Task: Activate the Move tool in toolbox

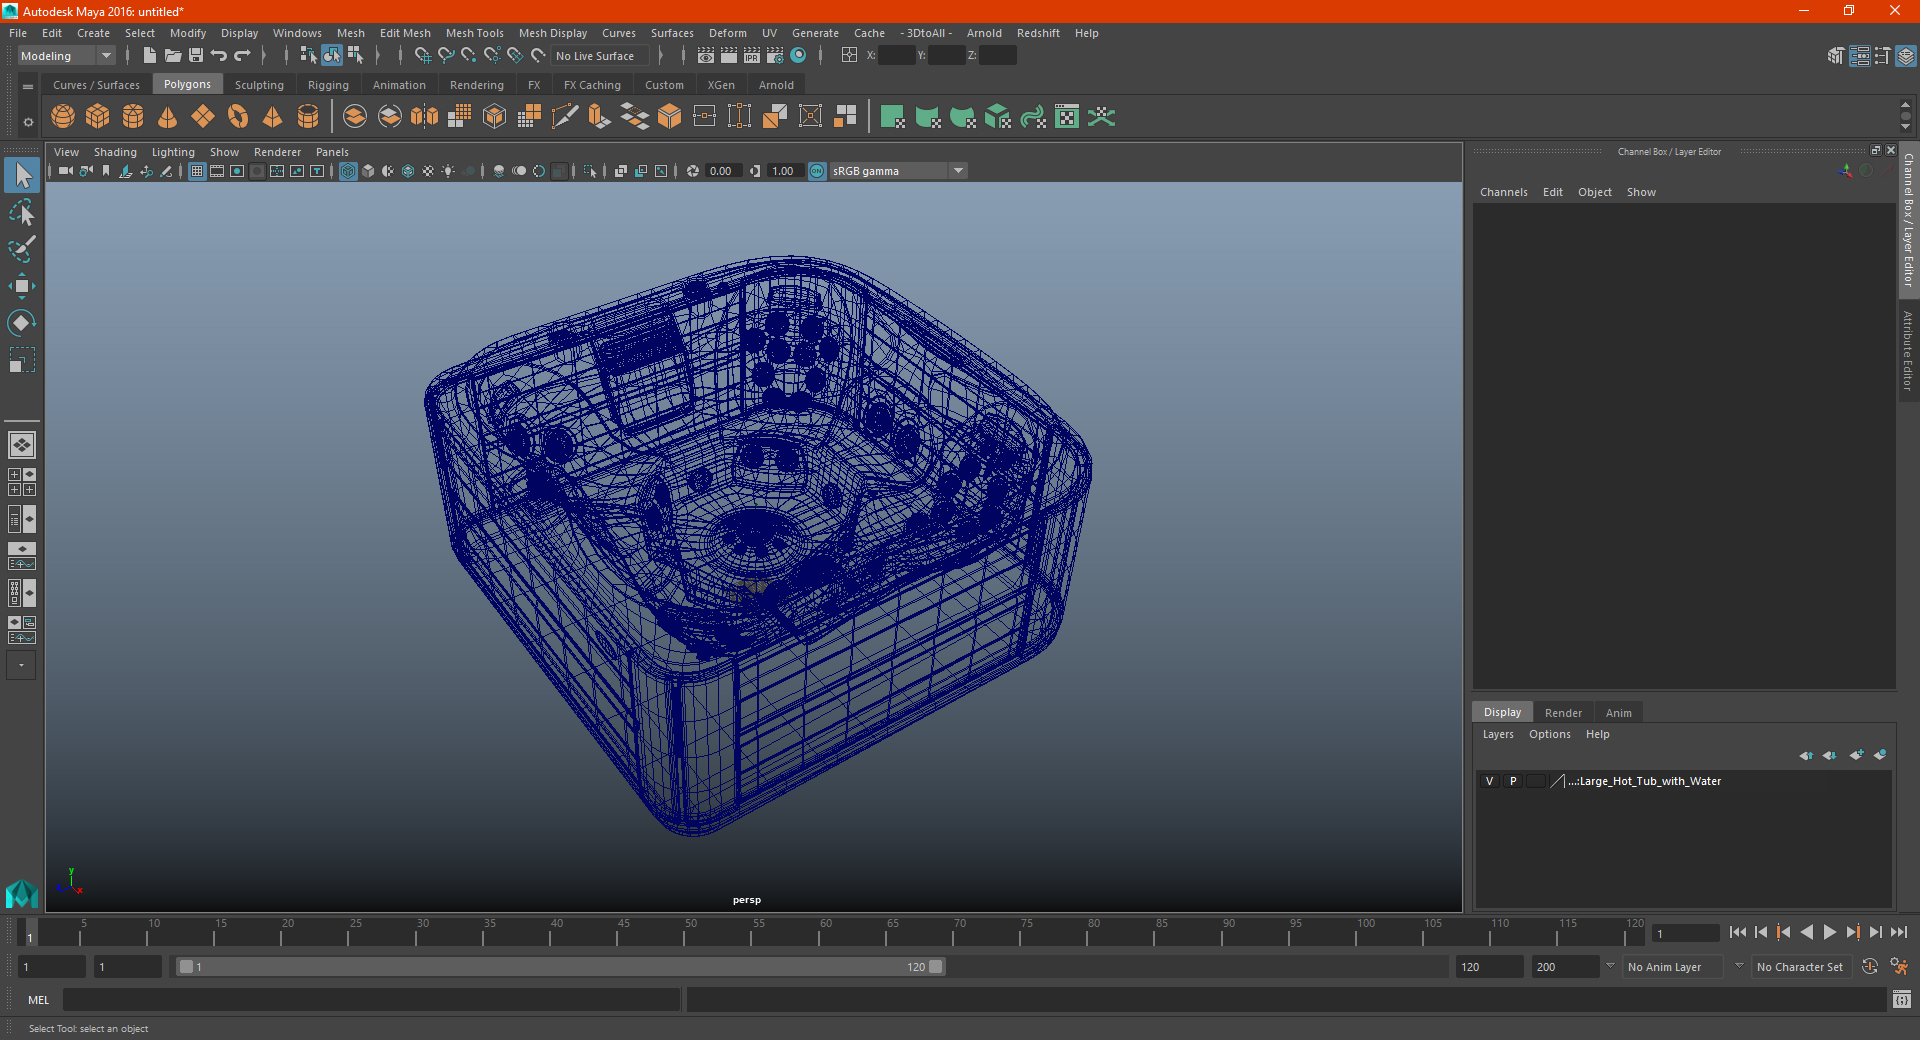Action: (22, 286)
